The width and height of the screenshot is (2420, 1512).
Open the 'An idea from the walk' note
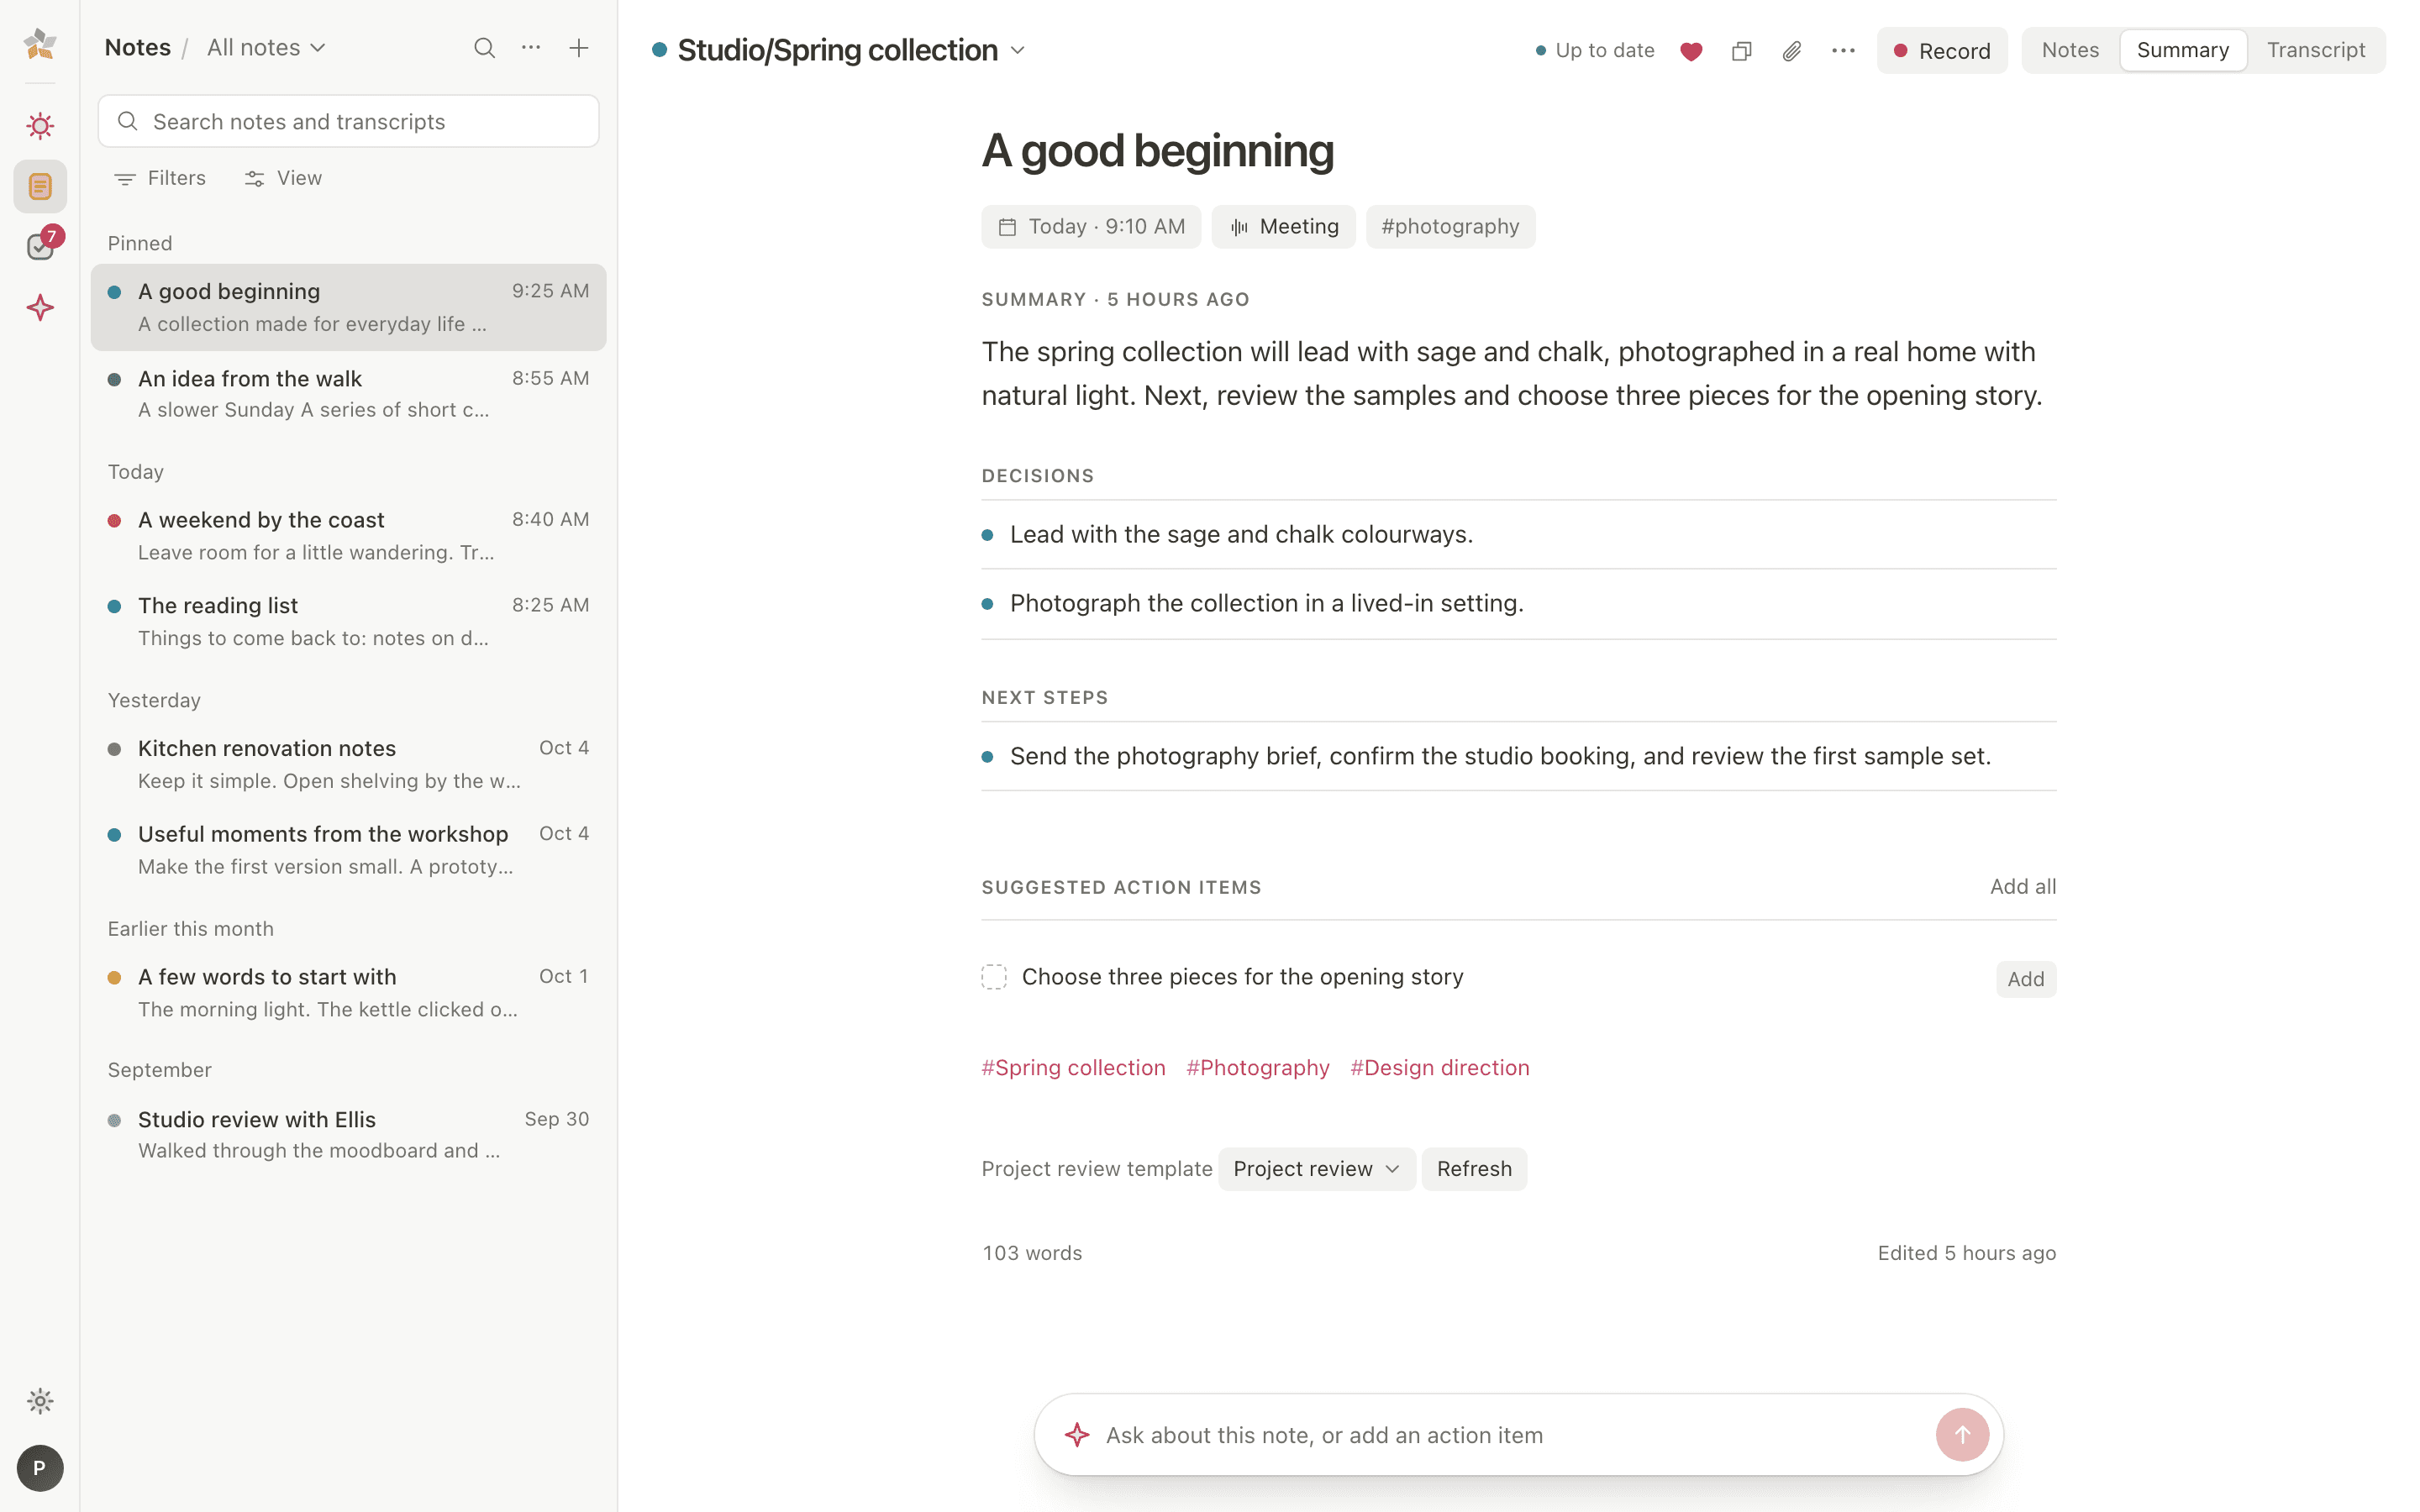click(x=349, y=394)
